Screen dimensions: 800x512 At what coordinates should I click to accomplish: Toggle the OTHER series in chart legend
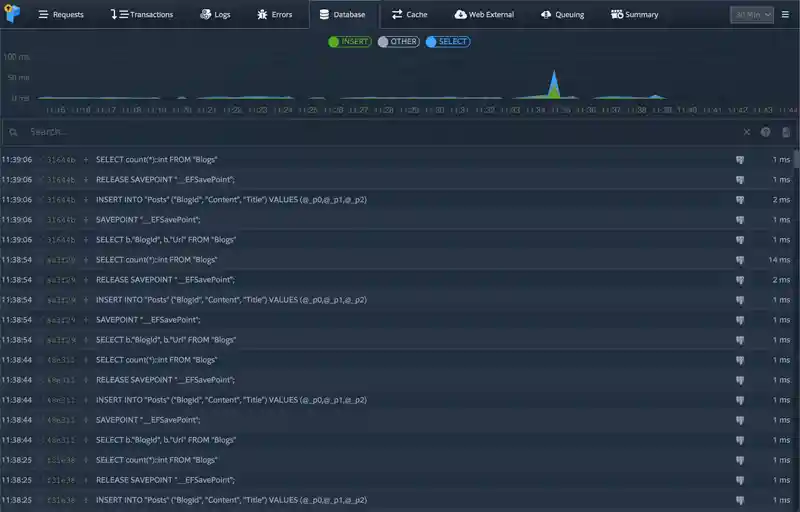point(398,42)
